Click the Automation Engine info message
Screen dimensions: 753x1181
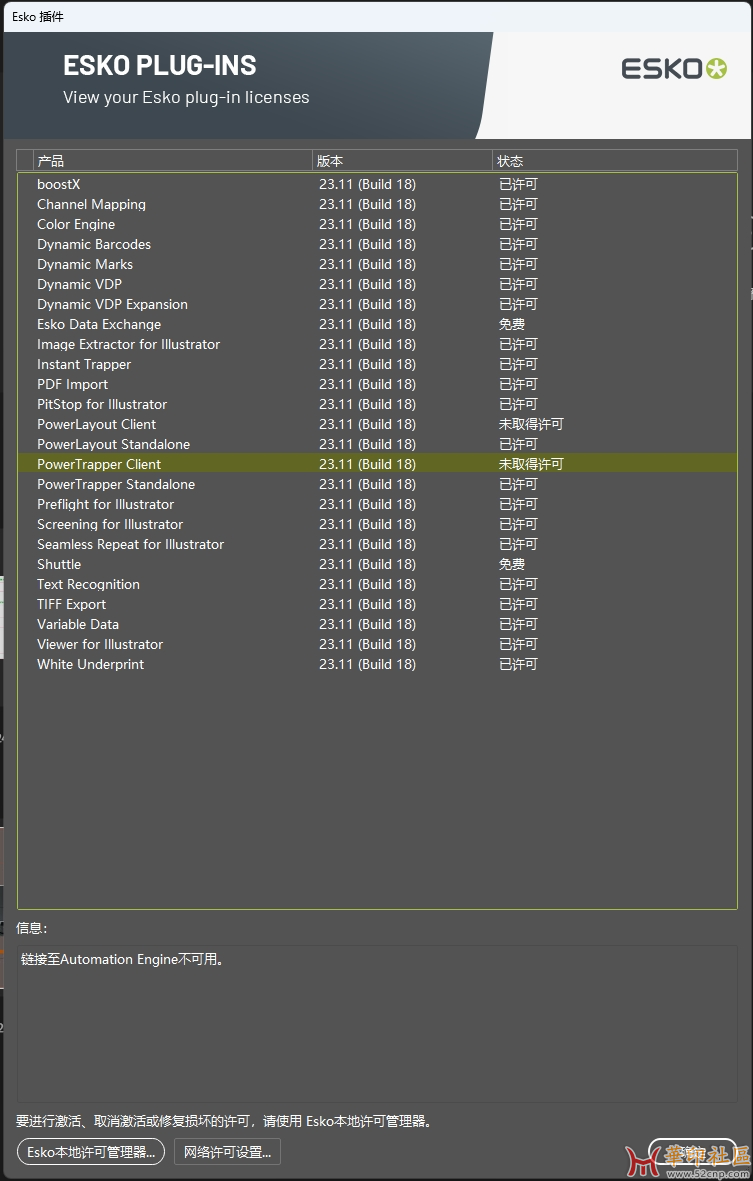tap(122, 959)
